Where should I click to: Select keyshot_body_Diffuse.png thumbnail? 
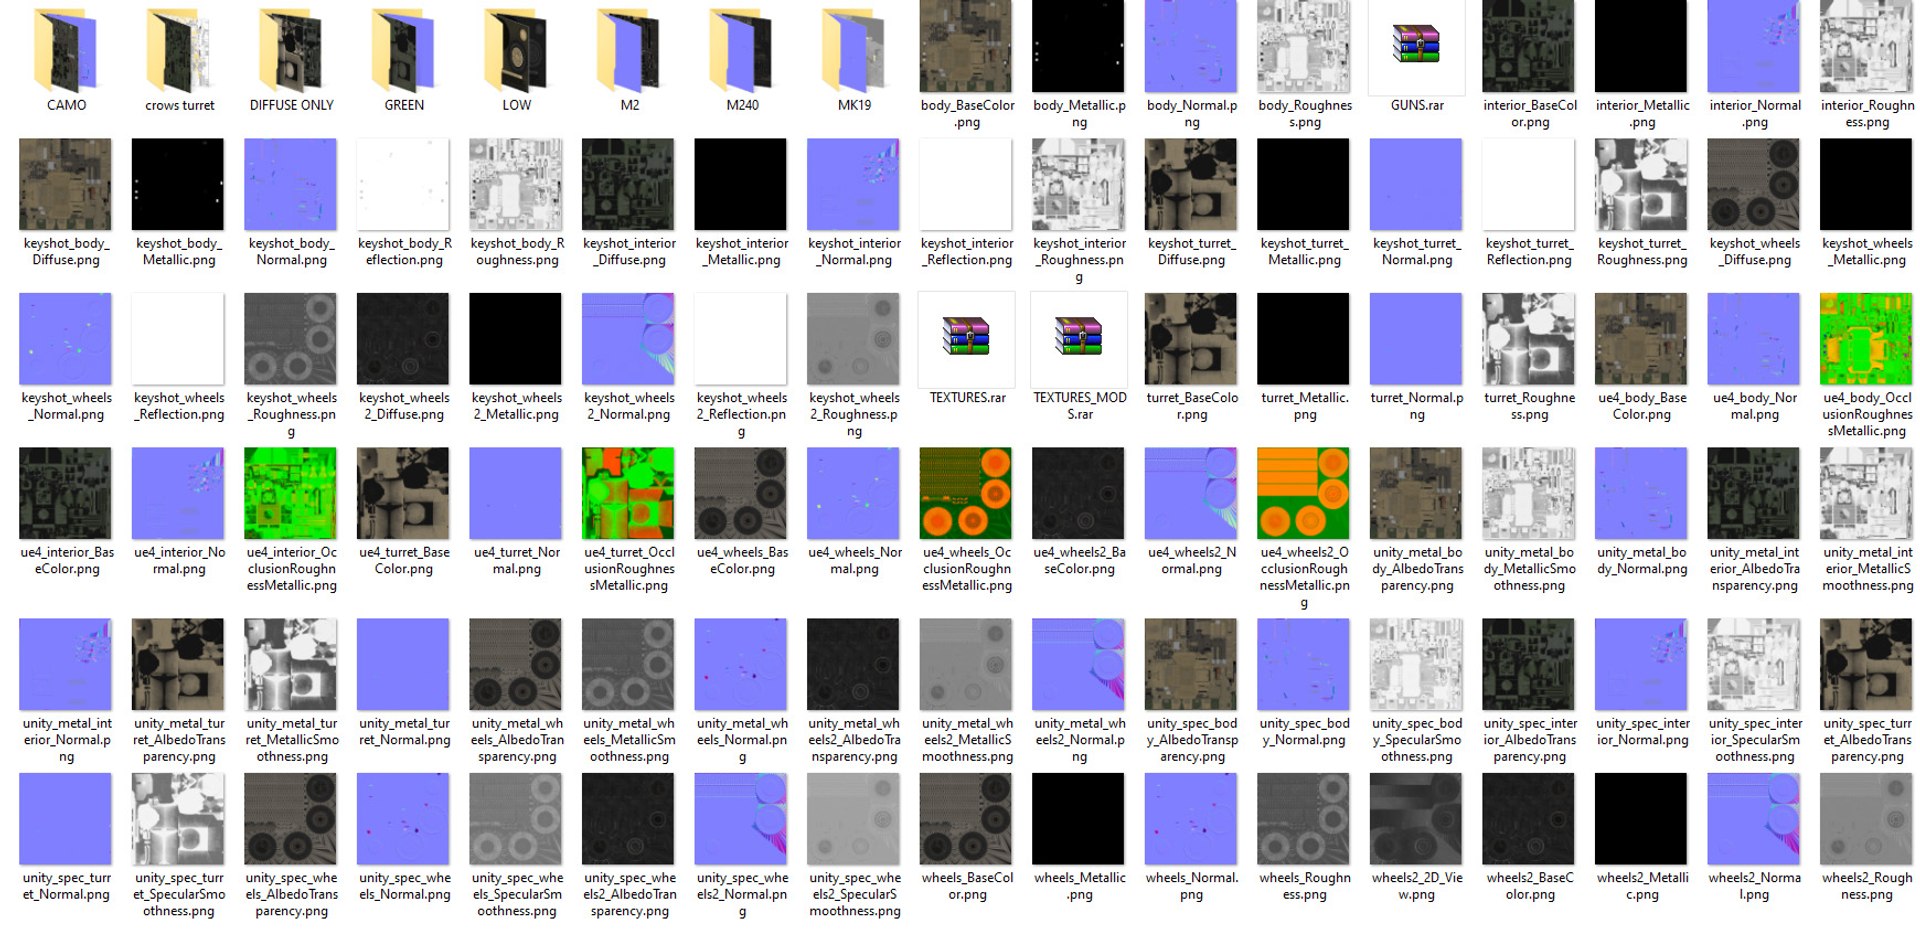(66, 184)
